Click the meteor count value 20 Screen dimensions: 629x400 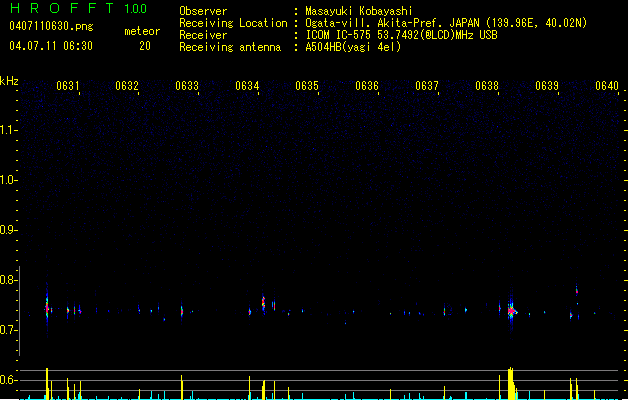click(x=145, y=46)
